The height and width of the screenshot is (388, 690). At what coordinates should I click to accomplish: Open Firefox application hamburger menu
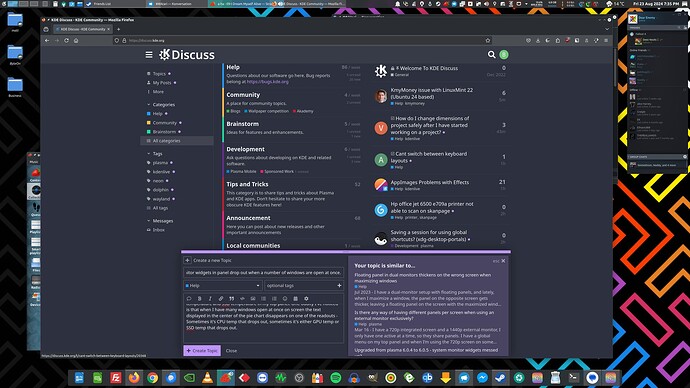tap(606, 40)
